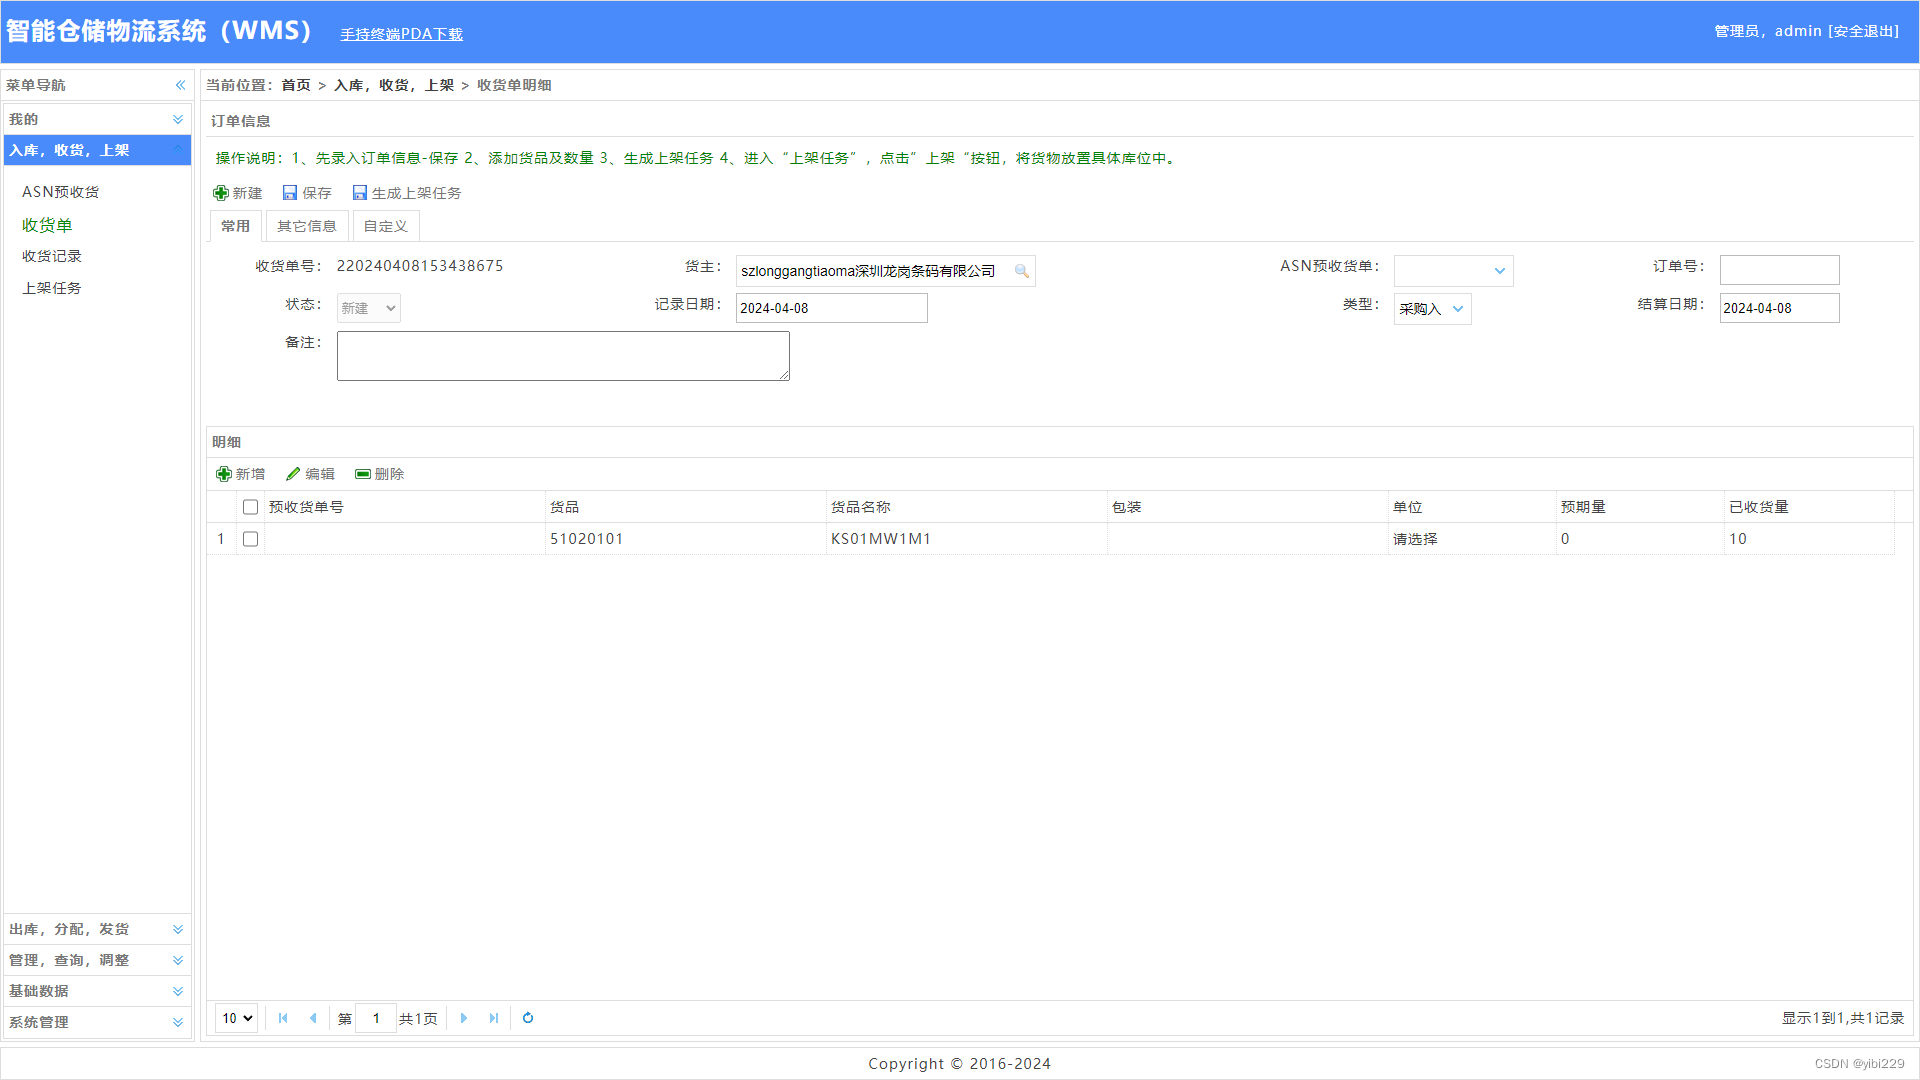Image resolution: width=1920 pixels, height=1080 pixels.
Task: Click the 编辑 pencil icon
Action: tap(293, 474)
